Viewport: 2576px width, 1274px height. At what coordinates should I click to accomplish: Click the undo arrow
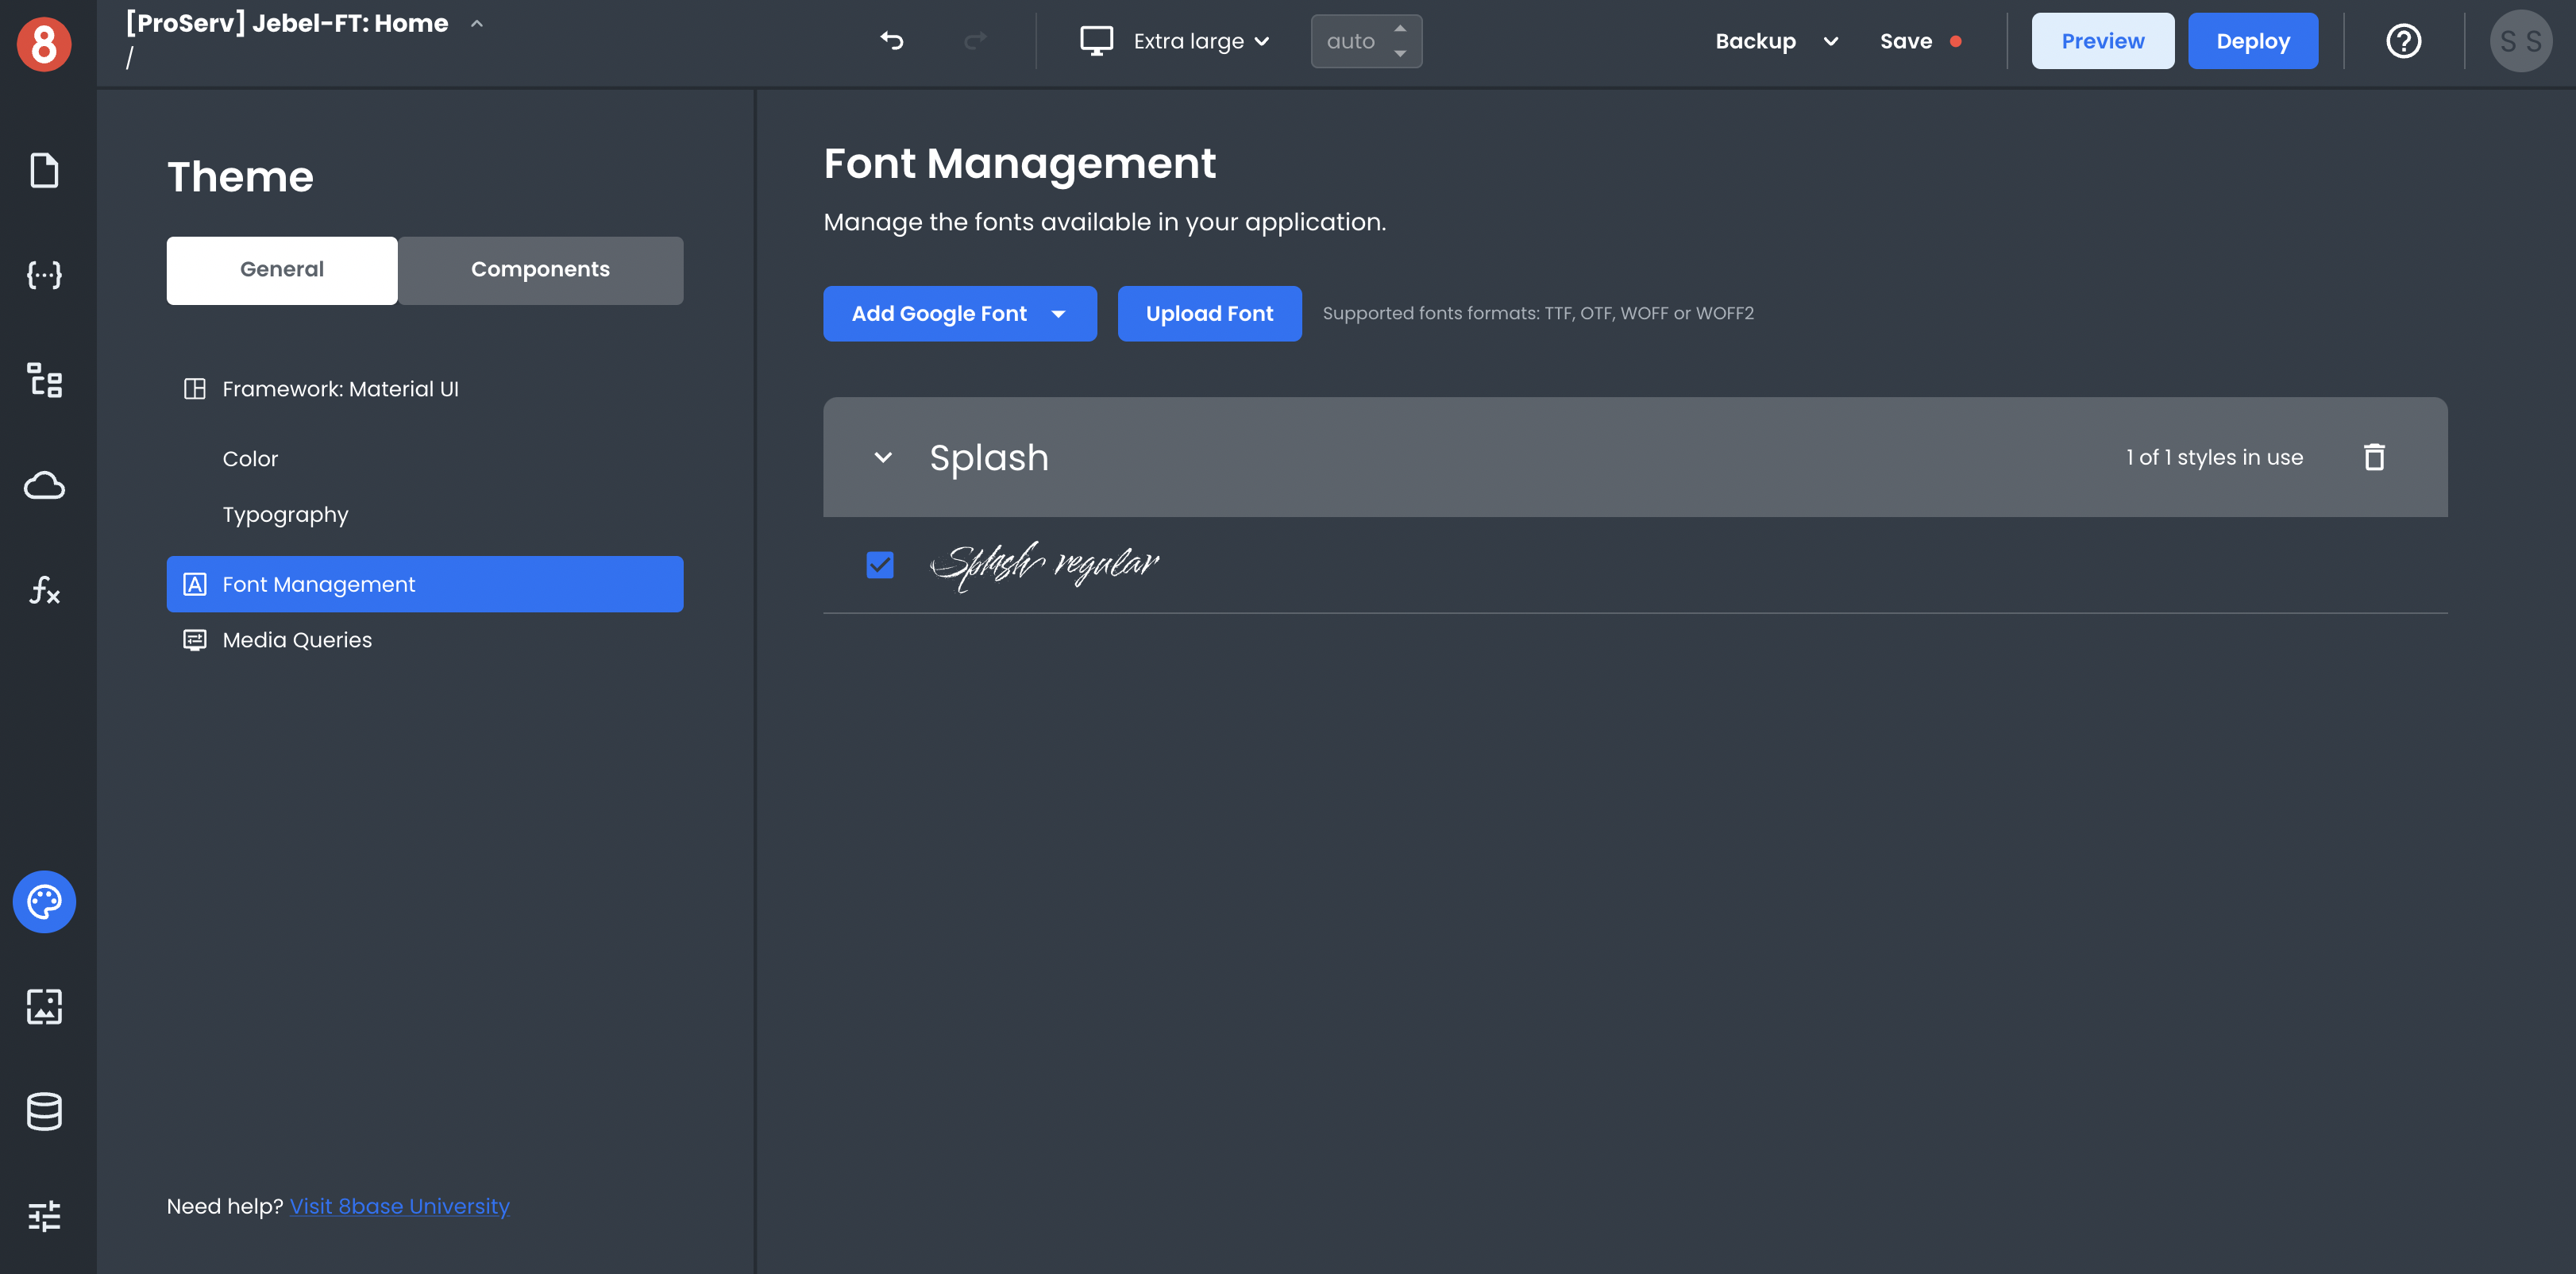click(x=892, y=41)
